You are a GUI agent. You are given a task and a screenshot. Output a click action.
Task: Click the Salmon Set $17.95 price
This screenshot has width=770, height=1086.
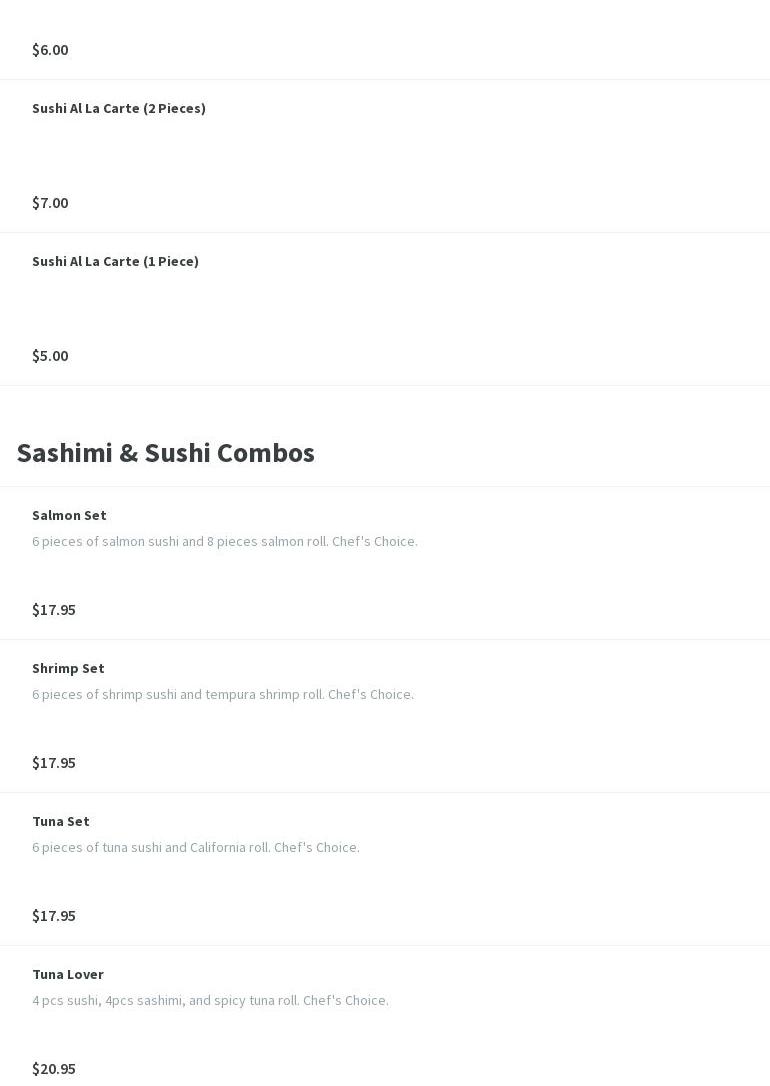click(x=54, y=609)
